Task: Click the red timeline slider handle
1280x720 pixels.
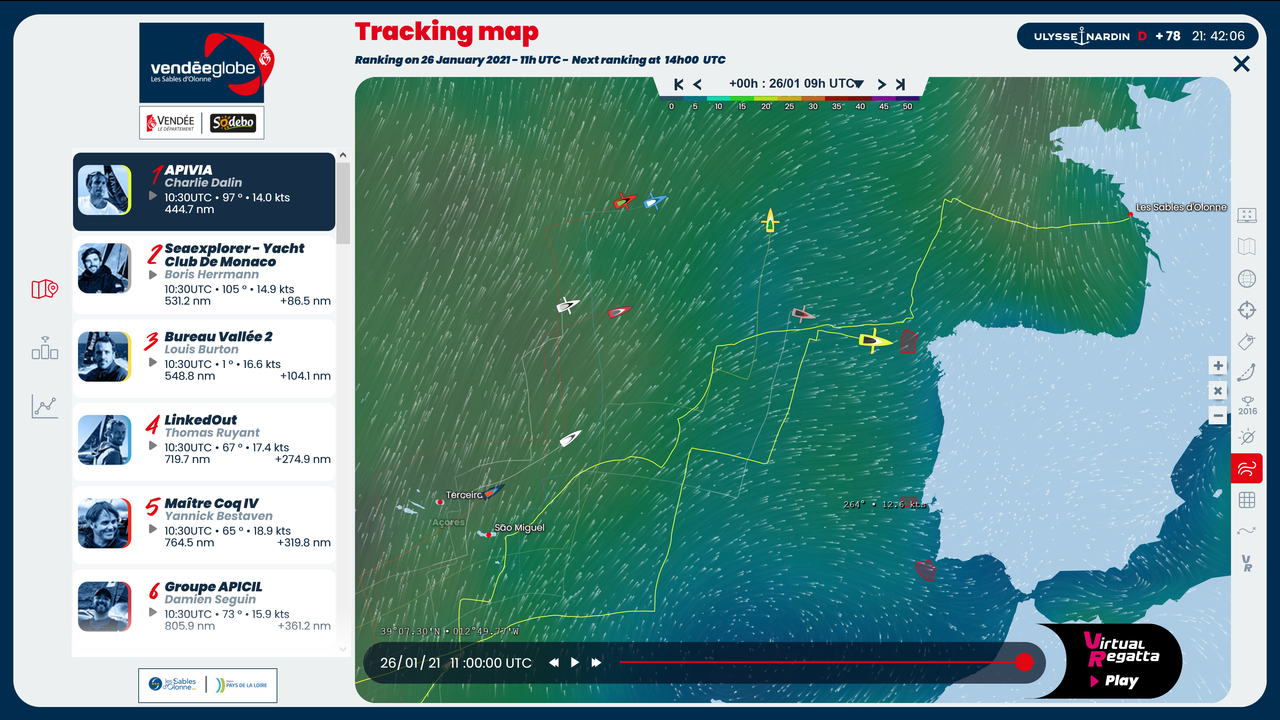Action: point(1024,662)
